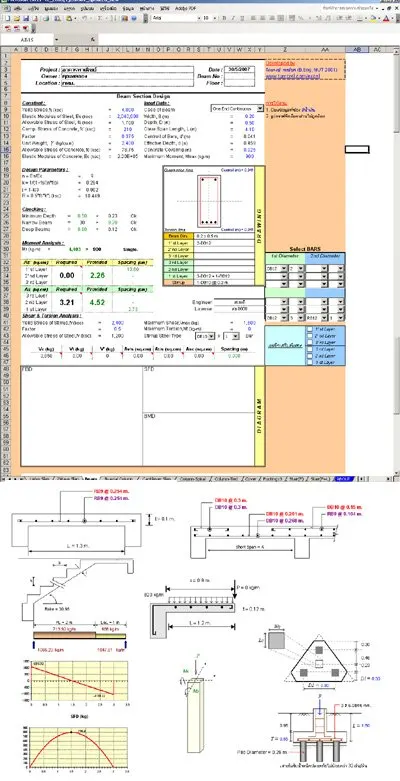Viewport: 400px width, 781px height.
Task: Click the provided area value 2.26
Action: (x=97, y=275)
